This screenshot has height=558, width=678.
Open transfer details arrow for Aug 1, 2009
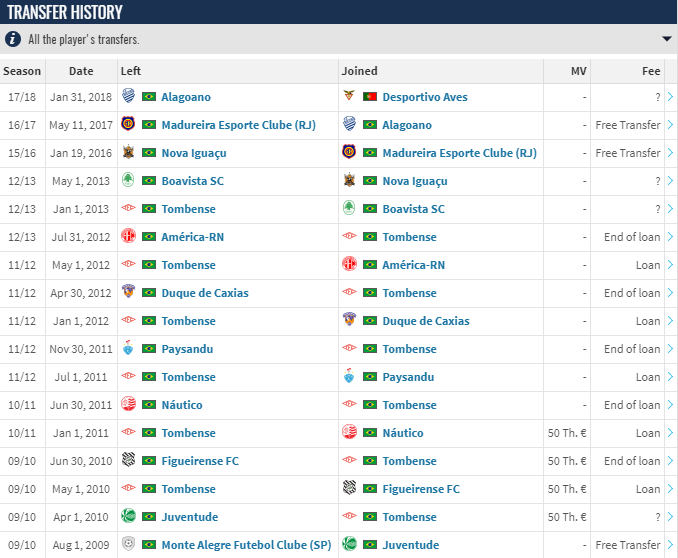pos(670,545)
